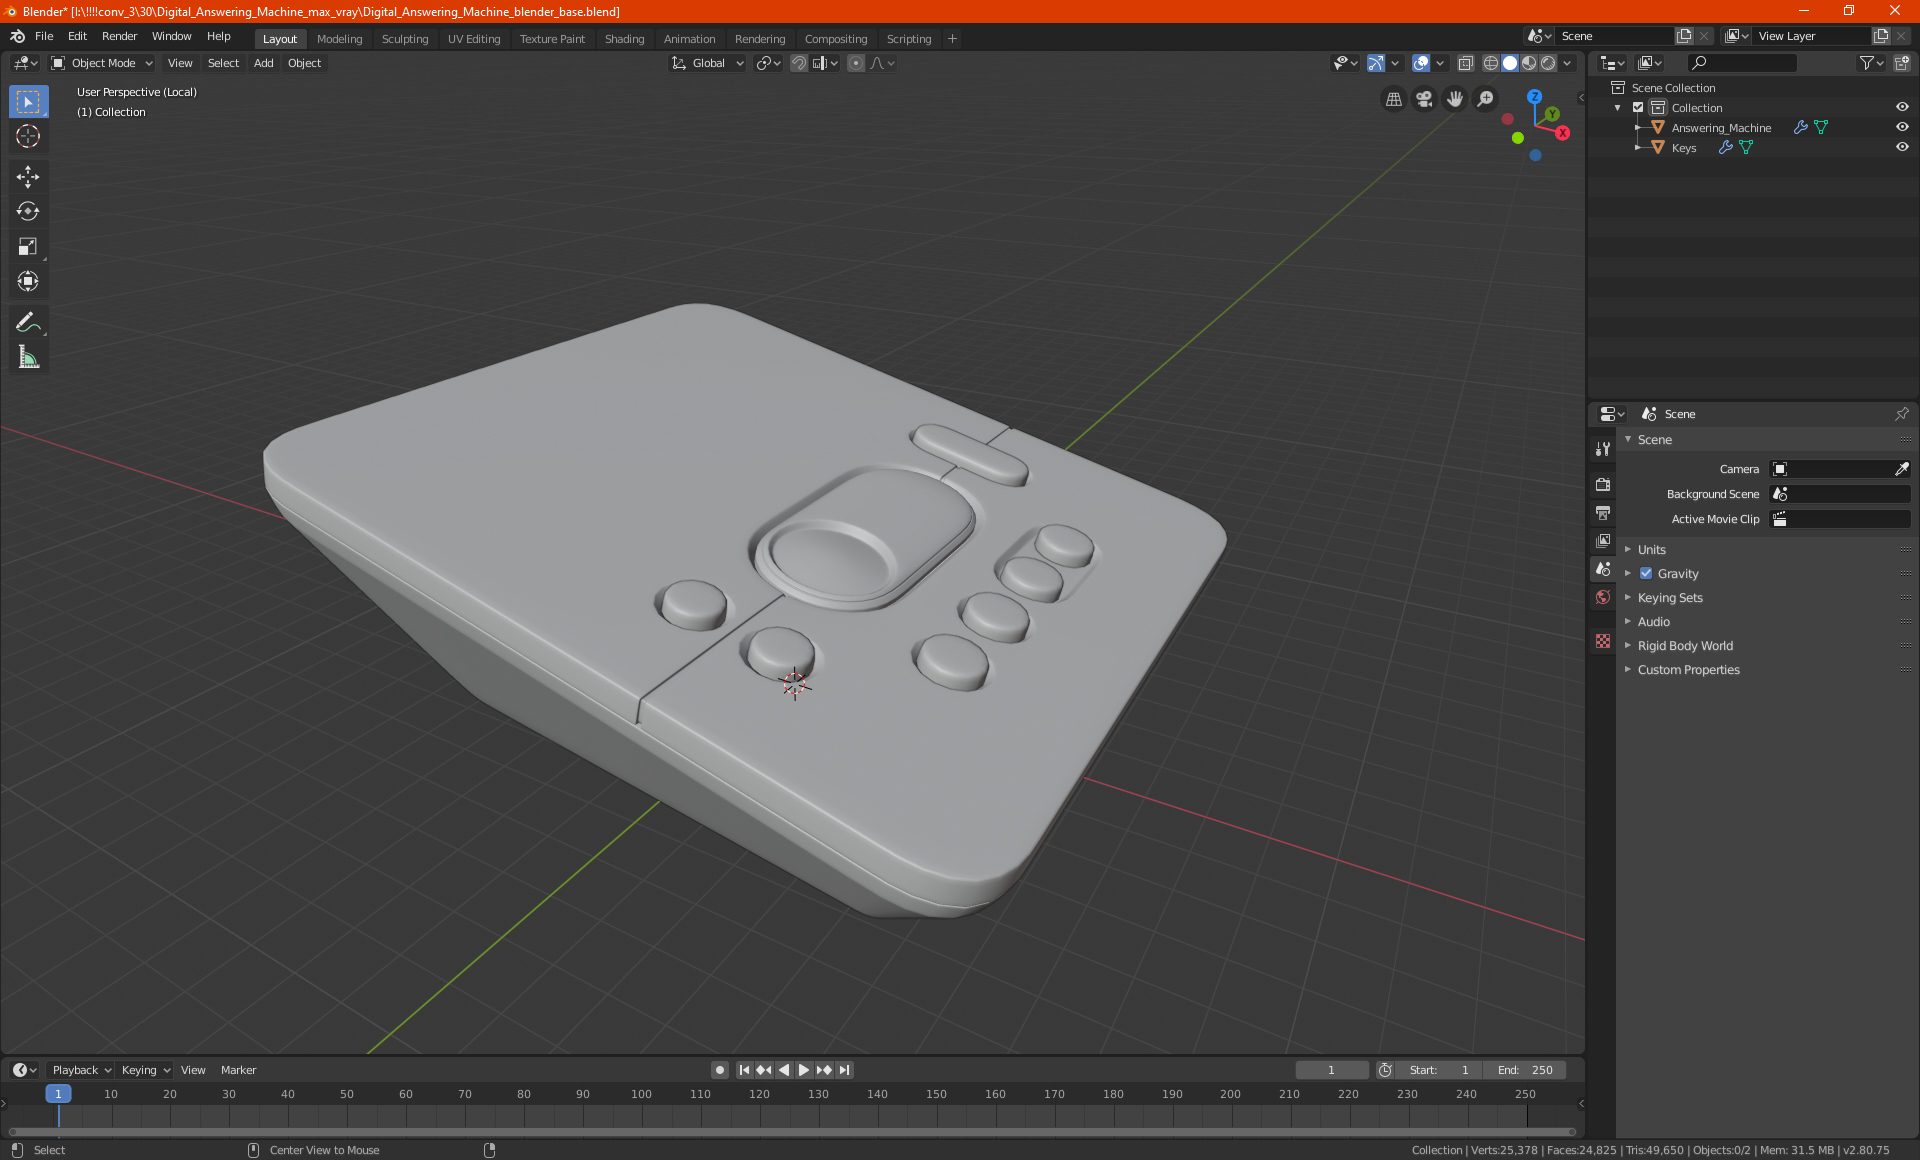The image size is (1920, 1160).
Task: Click the Background Scene field
Action: pyautogui.click(x=1840, y=494)
